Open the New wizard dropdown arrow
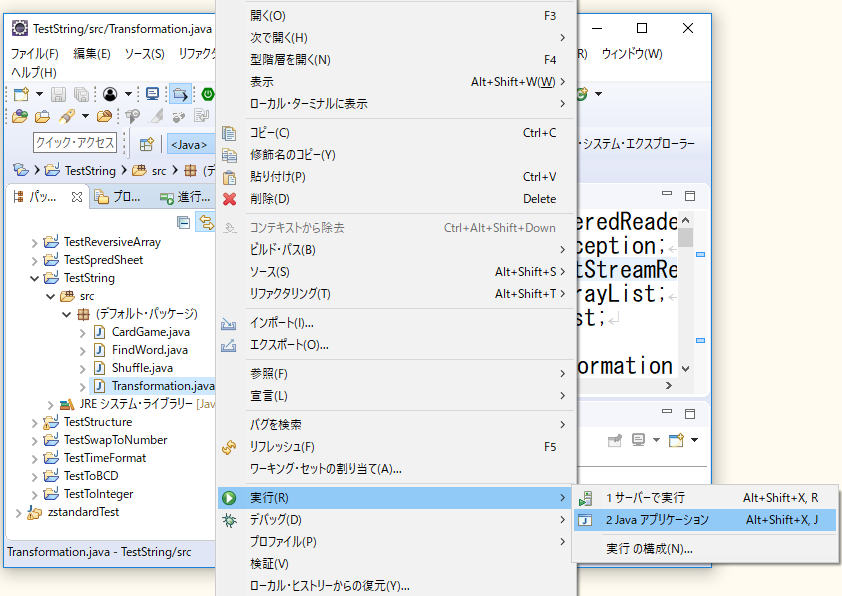 pyautogui.click(x=39, y=95)
